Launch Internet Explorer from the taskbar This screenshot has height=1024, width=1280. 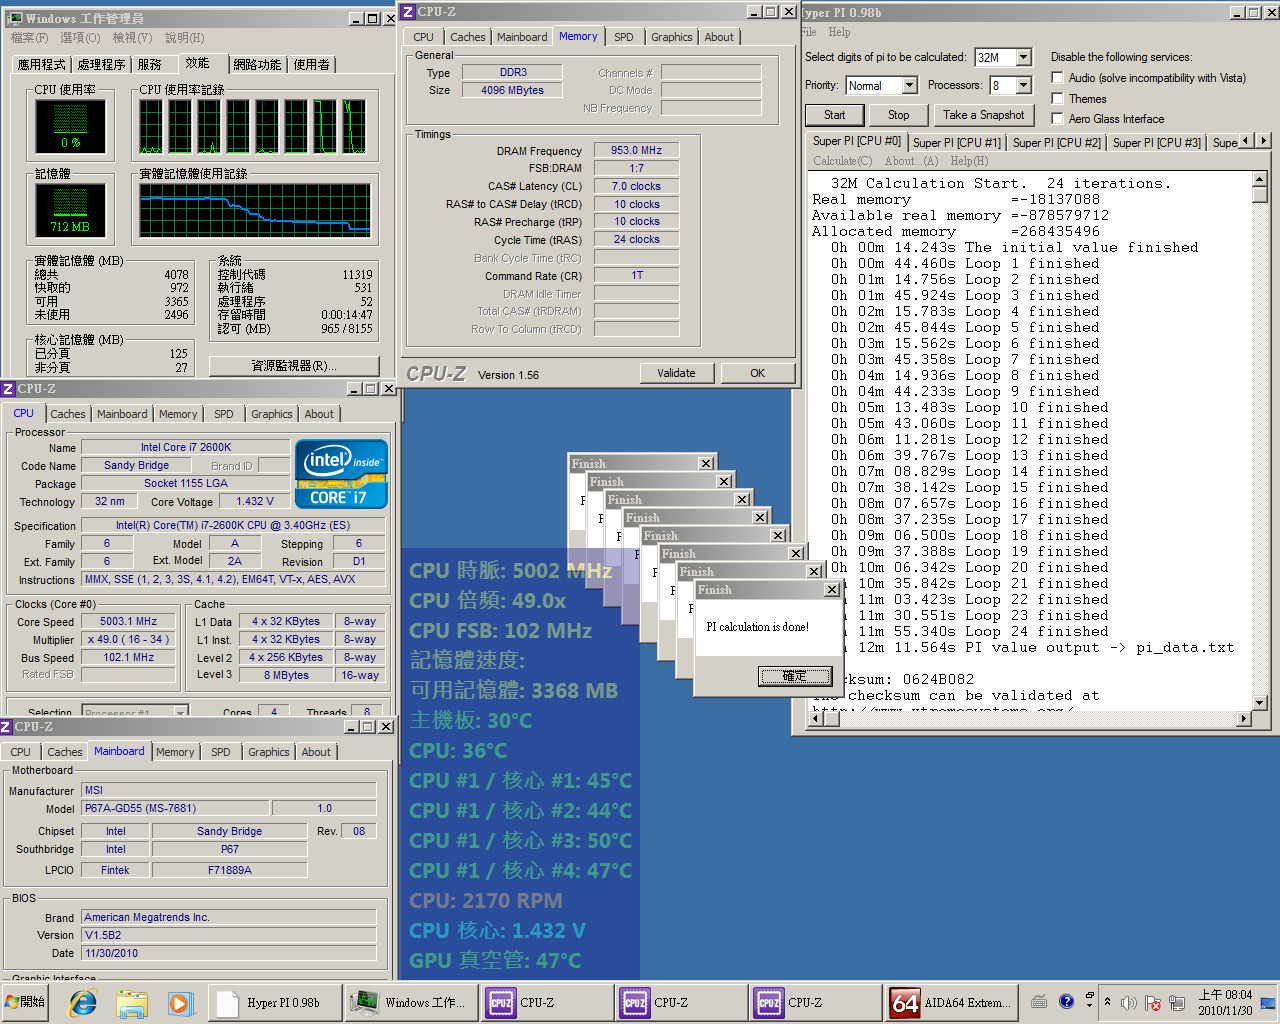[83, 1002]
